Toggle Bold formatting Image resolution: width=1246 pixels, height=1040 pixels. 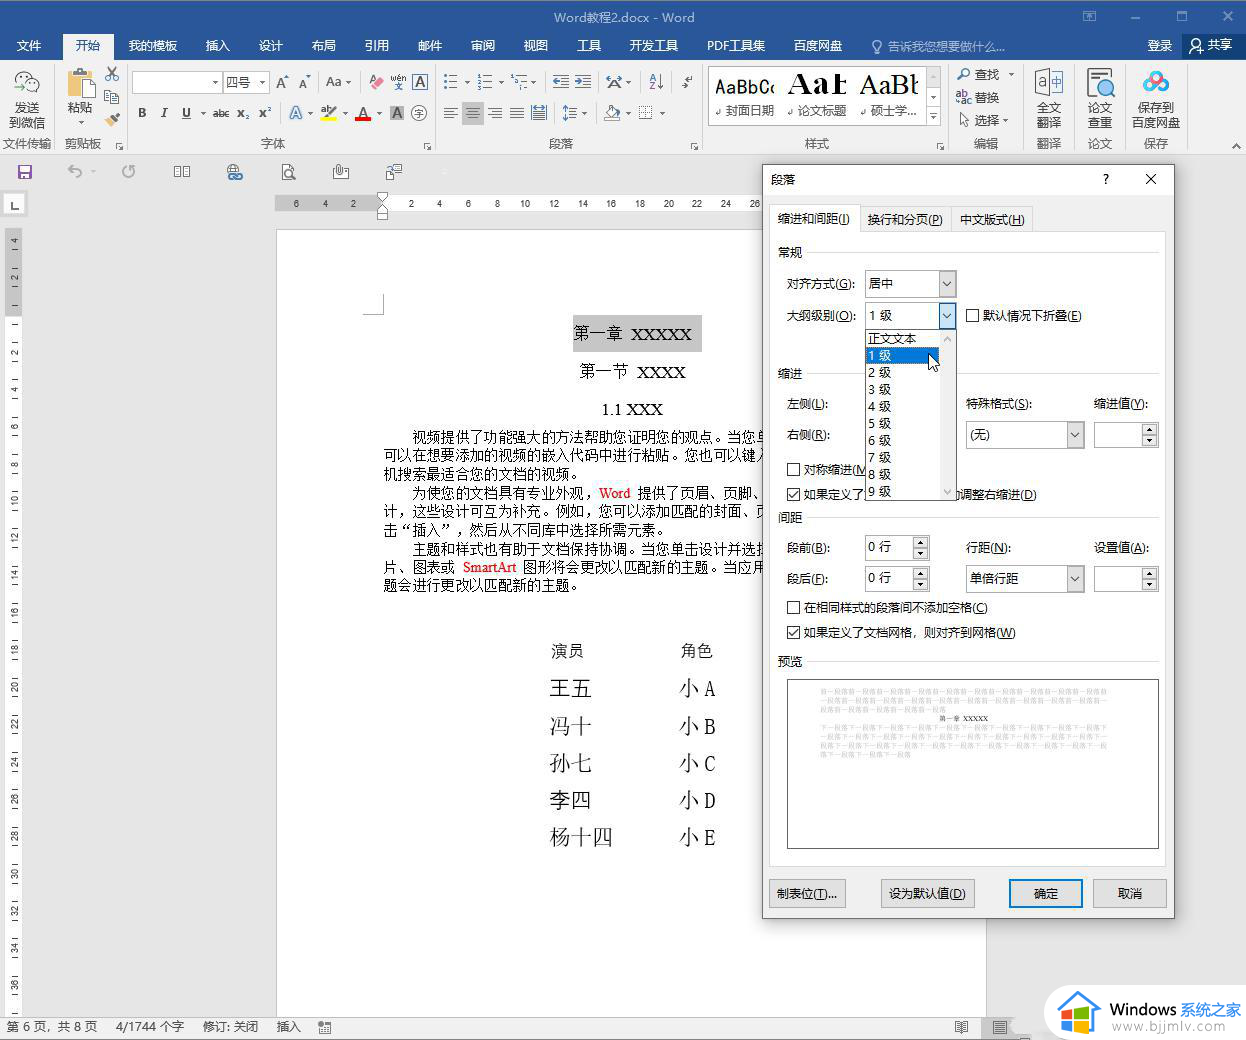click(142, 113)
